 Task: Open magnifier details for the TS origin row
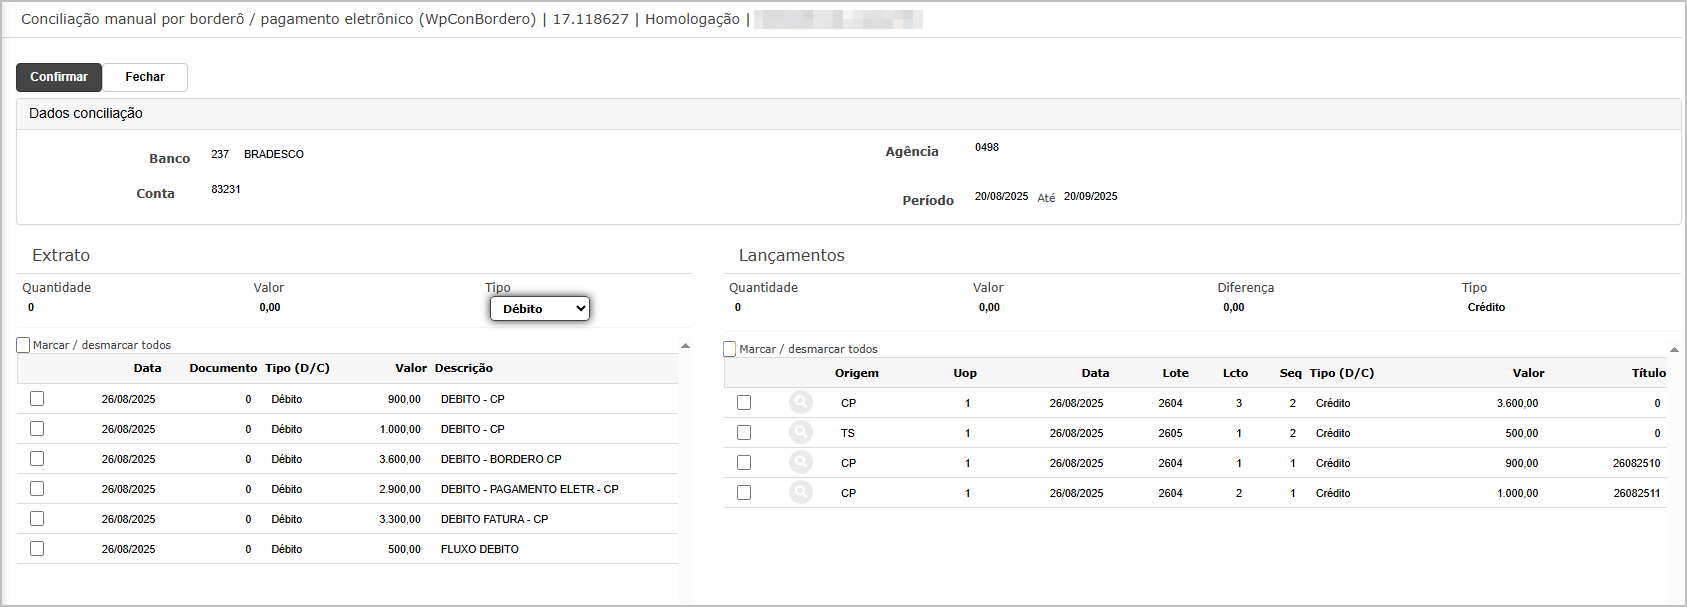[x=800, y=432]
